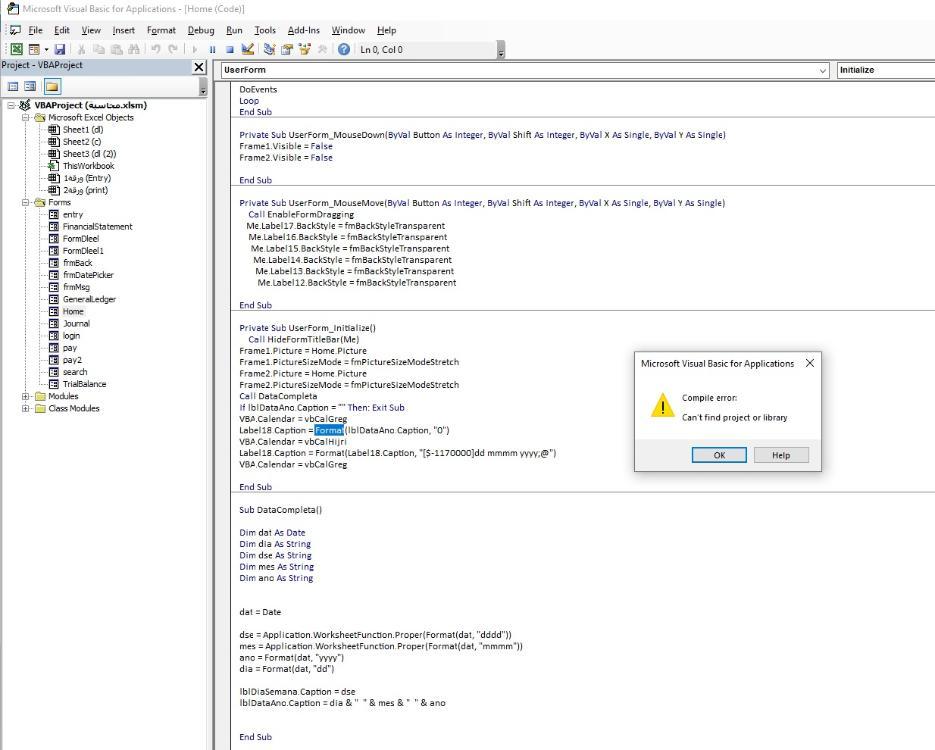Image resolution: width=935 pixels, height=750 pixels.
Task: Collapse the Microsoft Excel Objects folder
Action: [x=25, y=117]
